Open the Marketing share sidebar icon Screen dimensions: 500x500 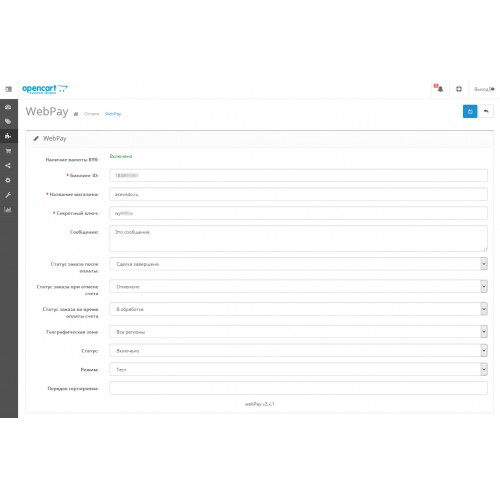pyautogui.click(x=8, y=166)
